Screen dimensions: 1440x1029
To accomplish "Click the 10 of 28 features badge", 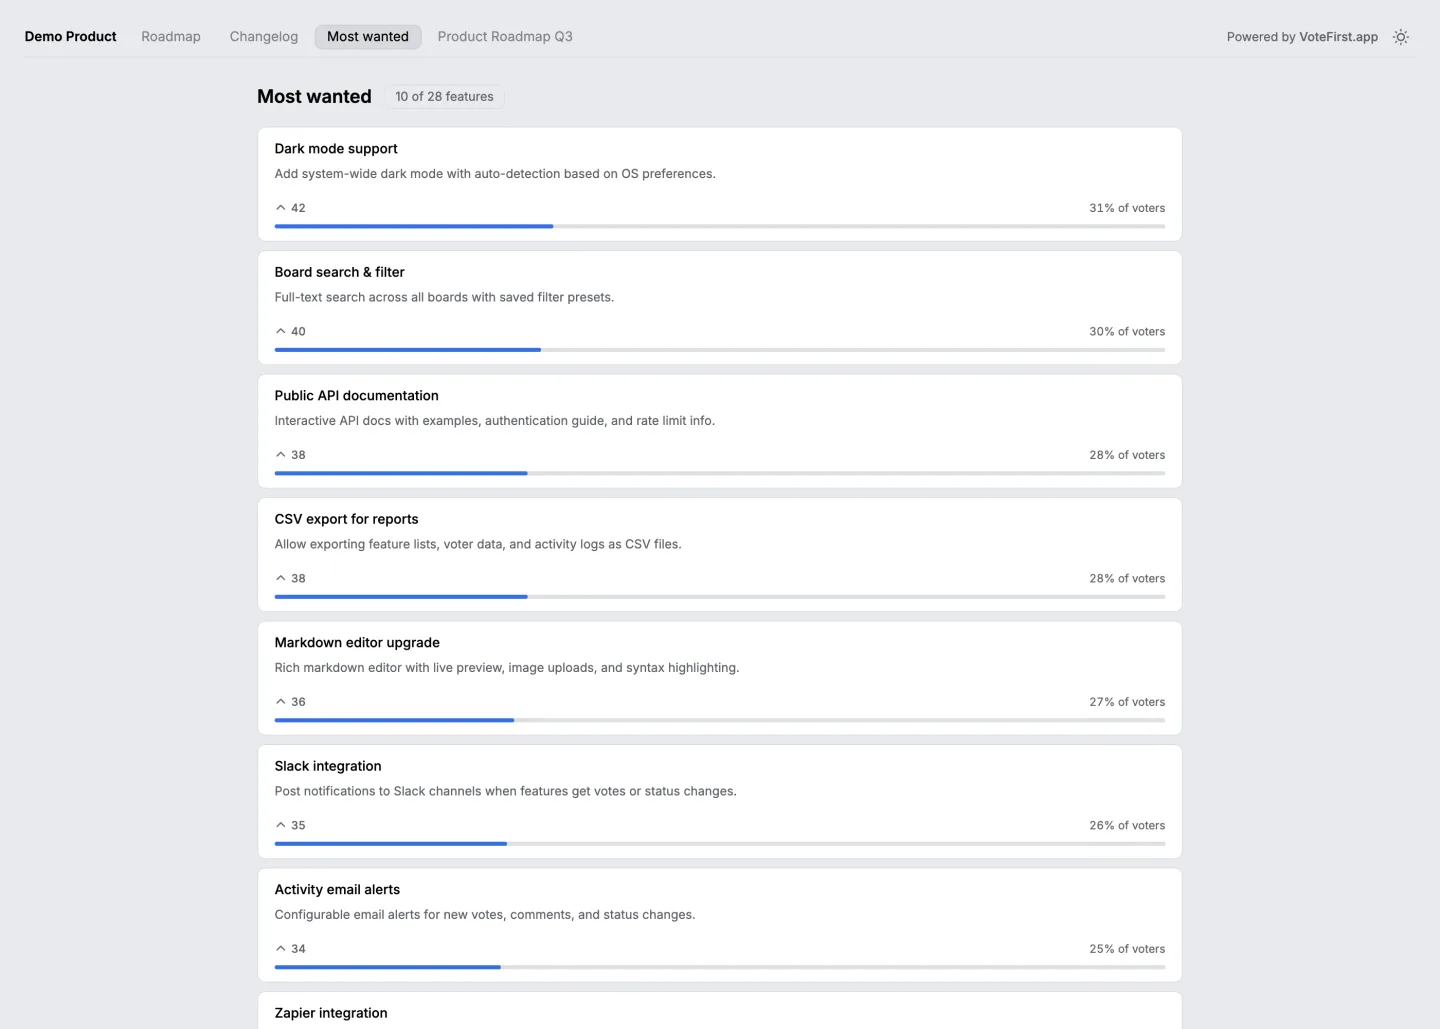I will (444, 97).
